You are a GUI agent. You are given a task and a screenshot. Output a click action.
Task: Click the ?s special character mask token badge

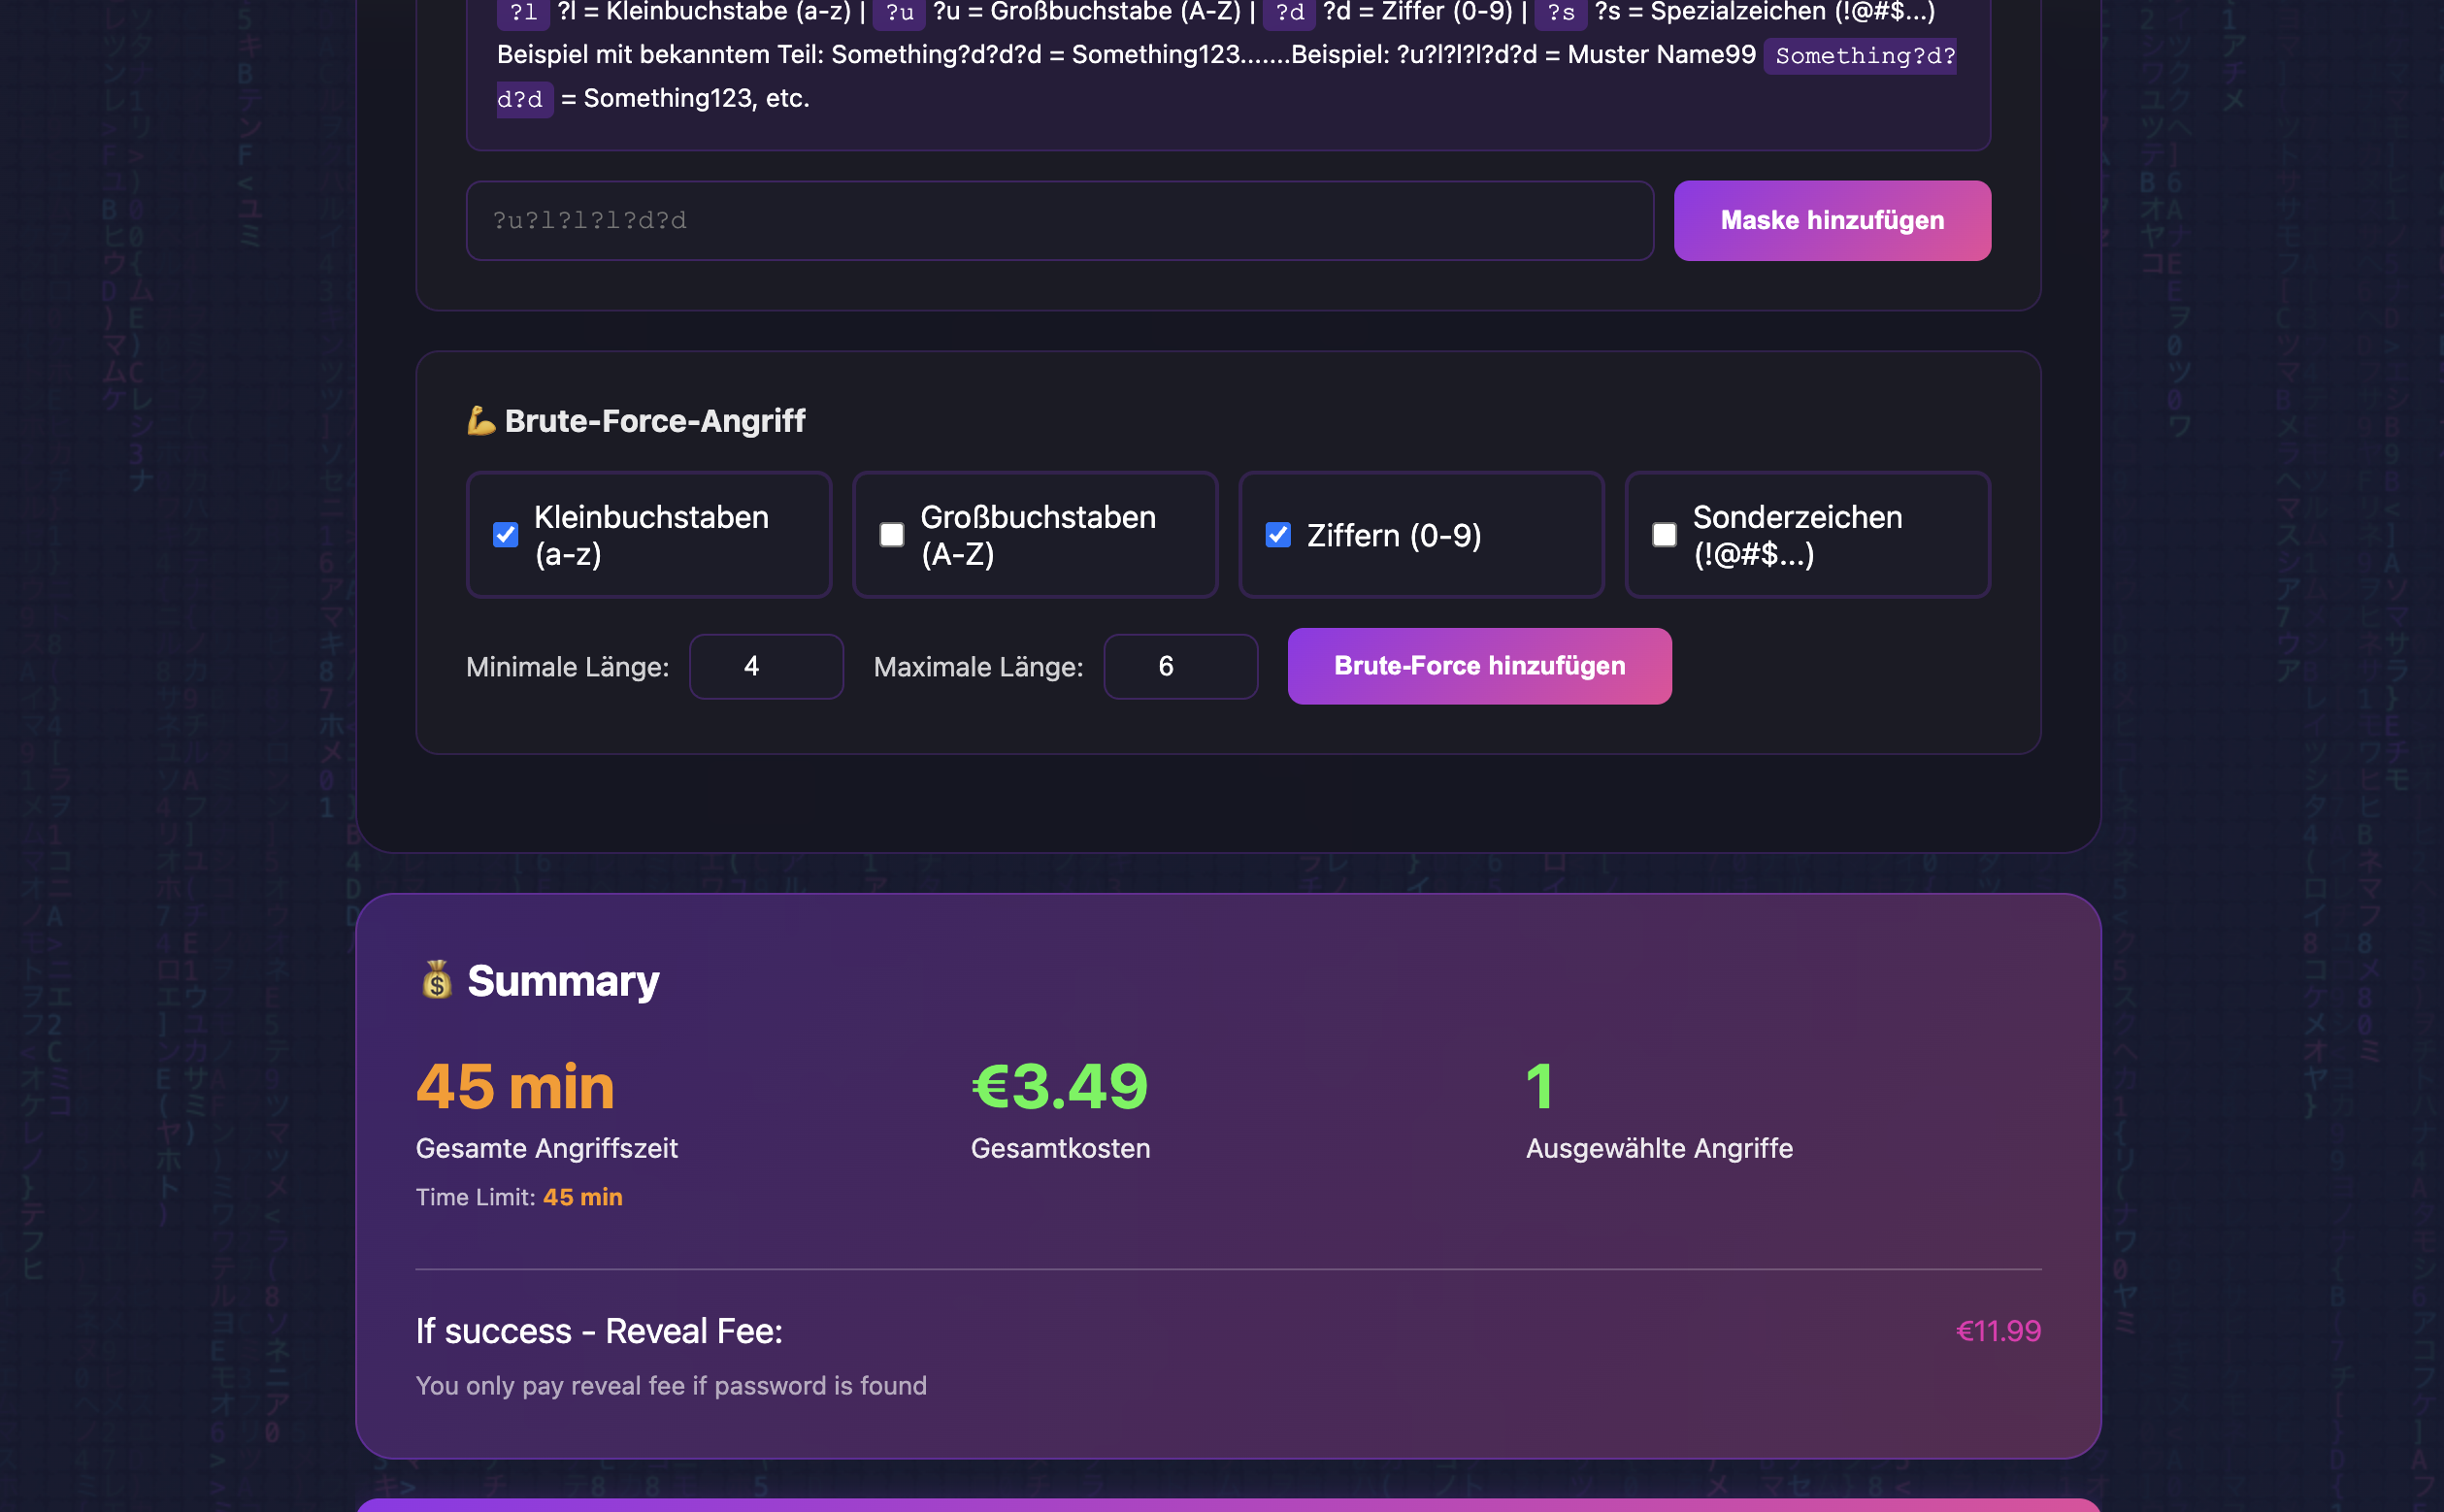click(1560, 14)
